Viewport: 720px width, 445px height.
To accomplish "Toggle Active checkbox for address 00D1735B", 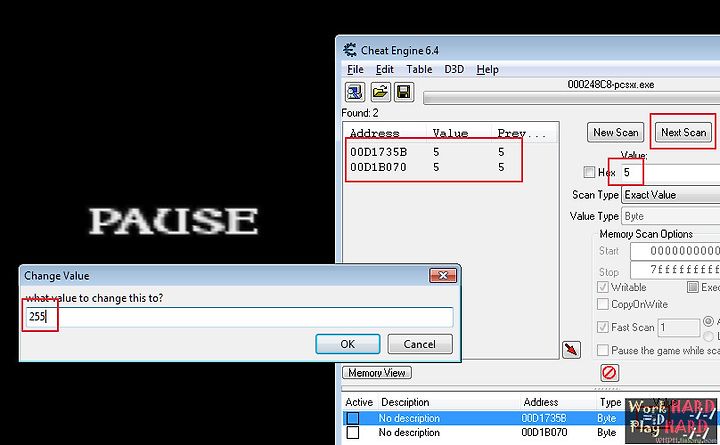I will [x=353, y=418].
